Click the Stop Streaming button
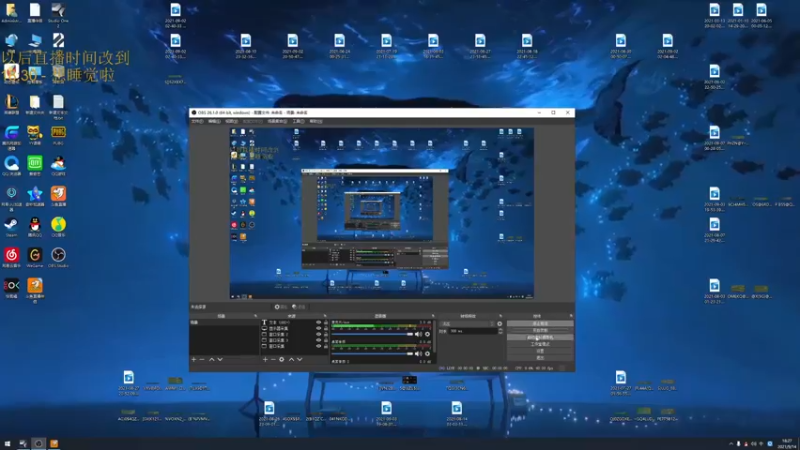 click(x=540, y=323)
